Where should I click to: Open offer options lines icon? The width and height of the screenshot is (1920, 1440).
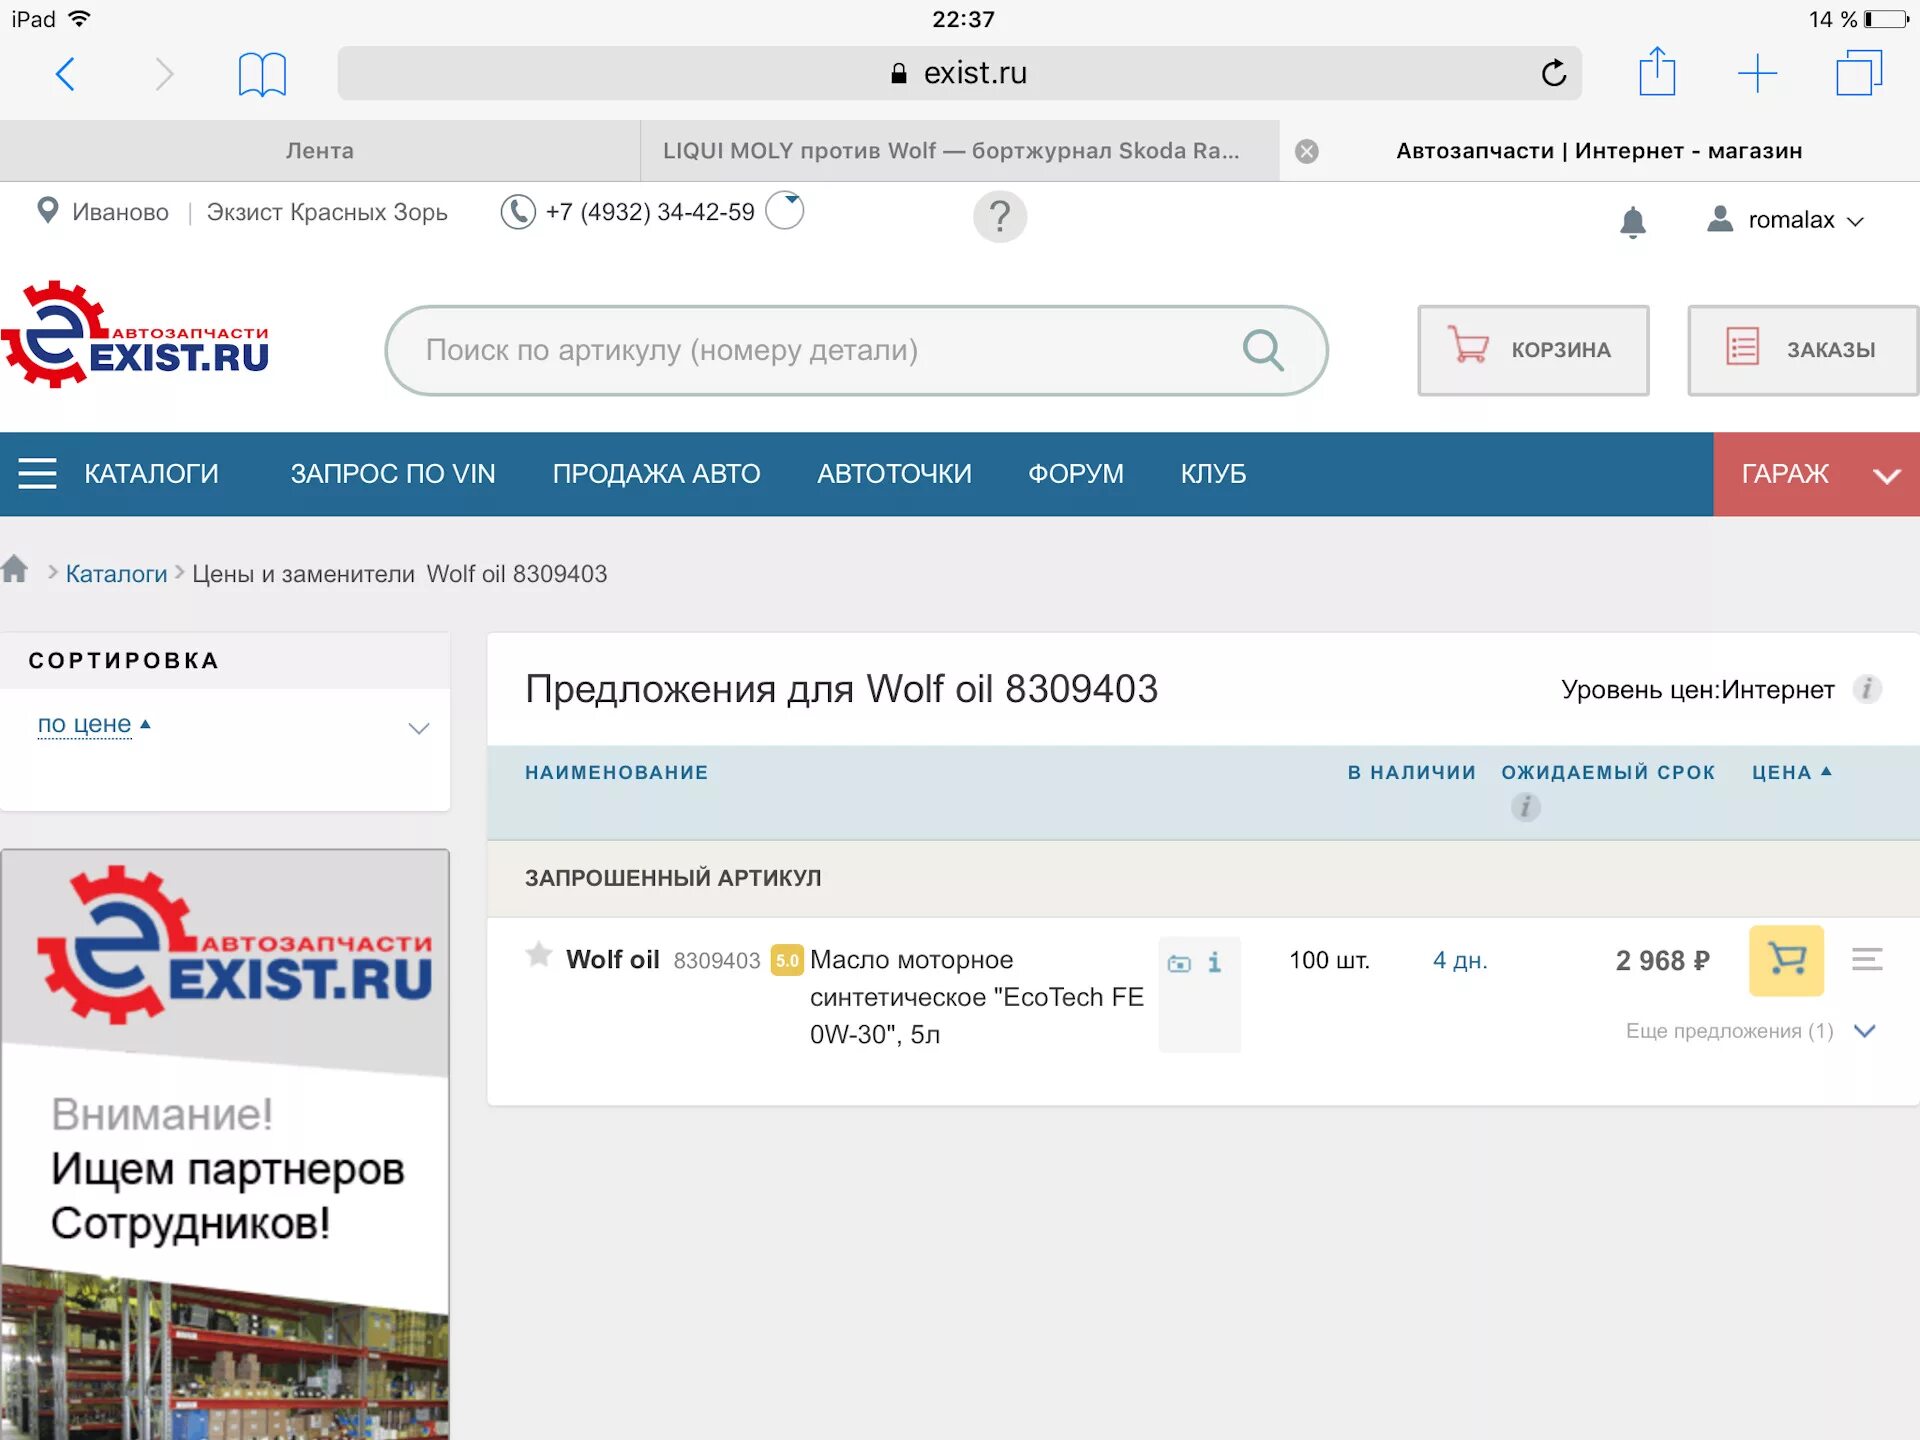[x=1866, y=960]
